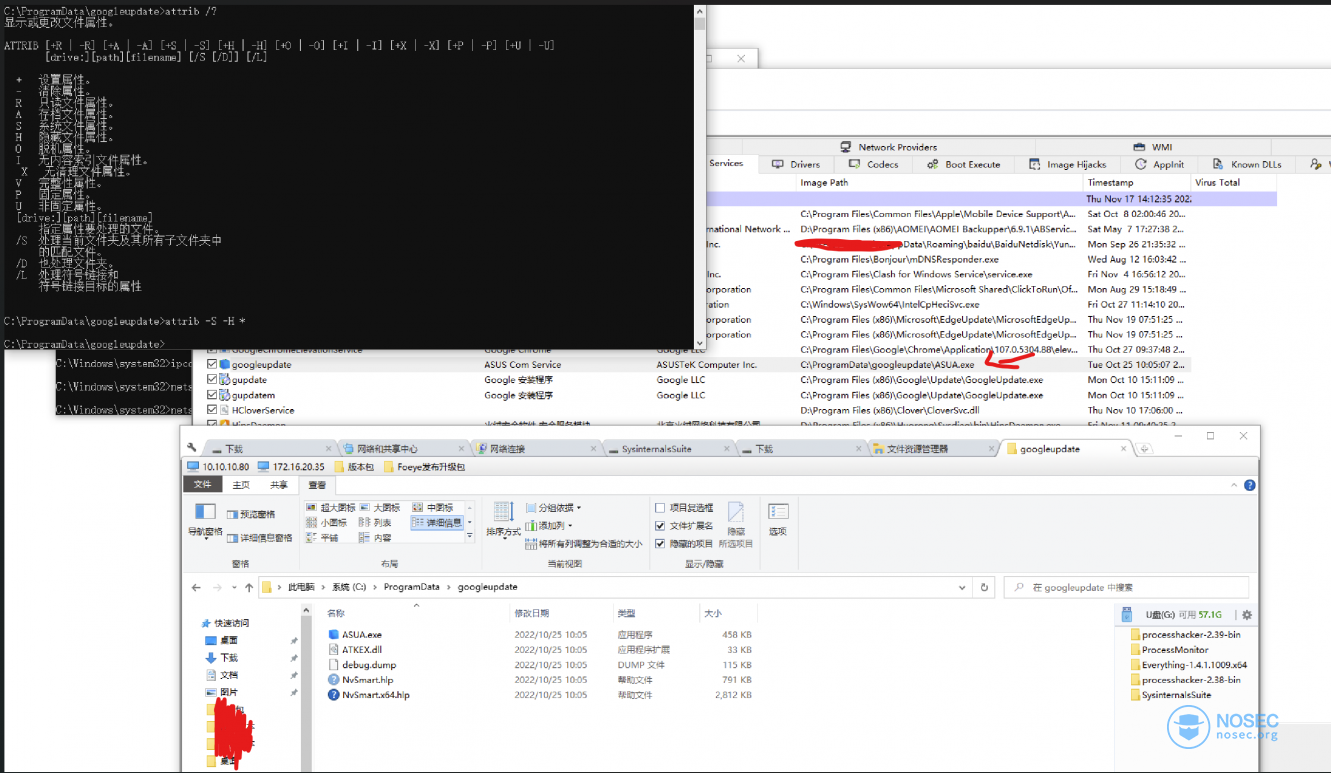This screenshot has width=1331, height=773.
Task: Open the Boot Execute tab in Autoruns
Action: click(964, 164)
